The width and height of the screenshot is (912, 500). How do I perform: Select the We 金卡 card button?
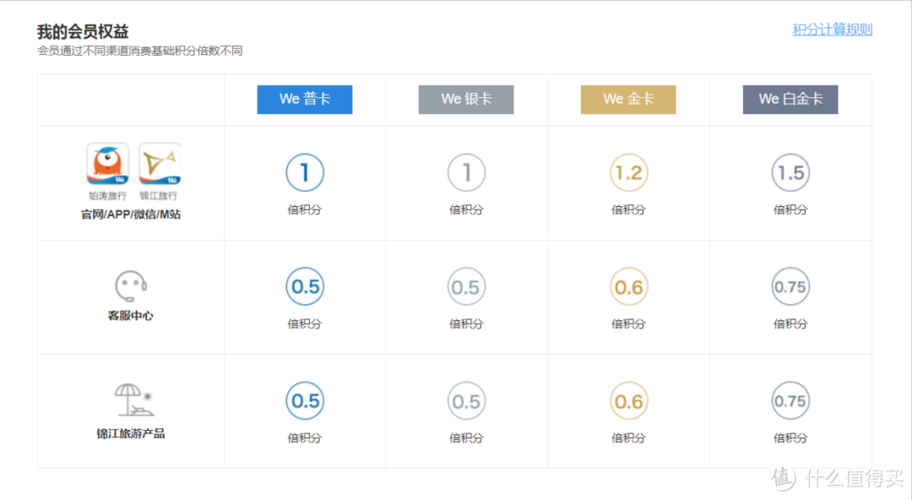tap(628, 99)
